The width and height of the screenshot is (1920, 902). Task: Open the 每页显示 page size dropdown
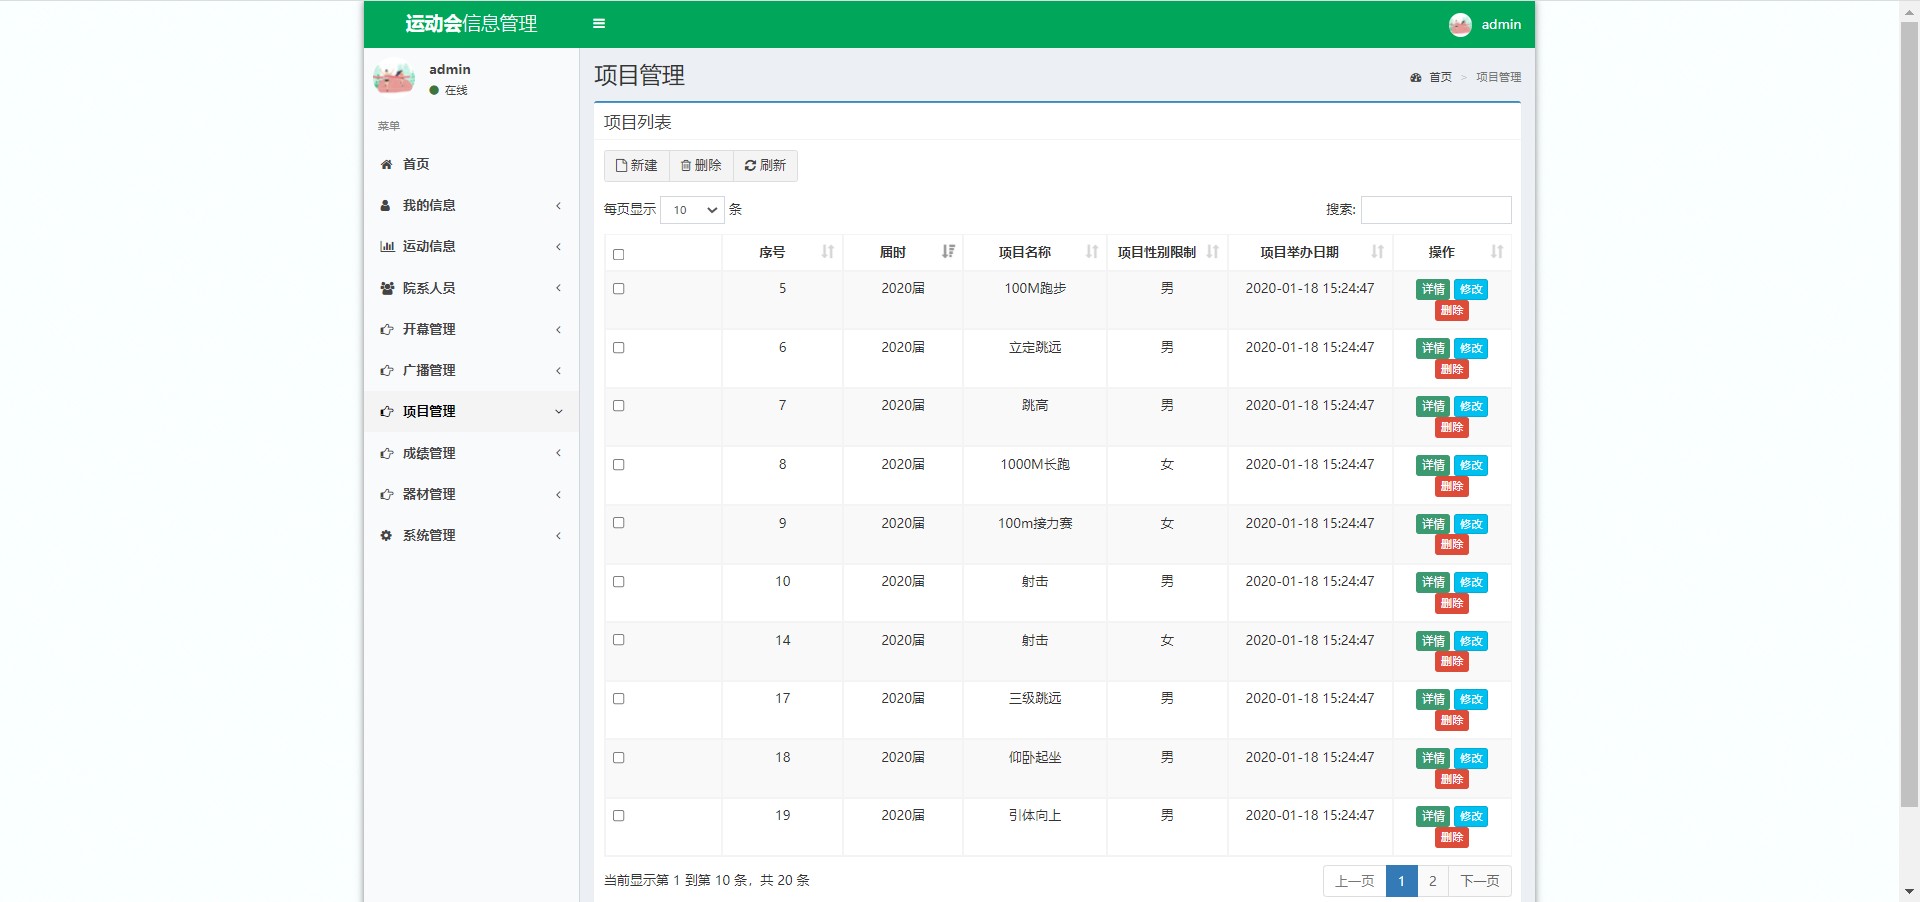click(692, 210)
